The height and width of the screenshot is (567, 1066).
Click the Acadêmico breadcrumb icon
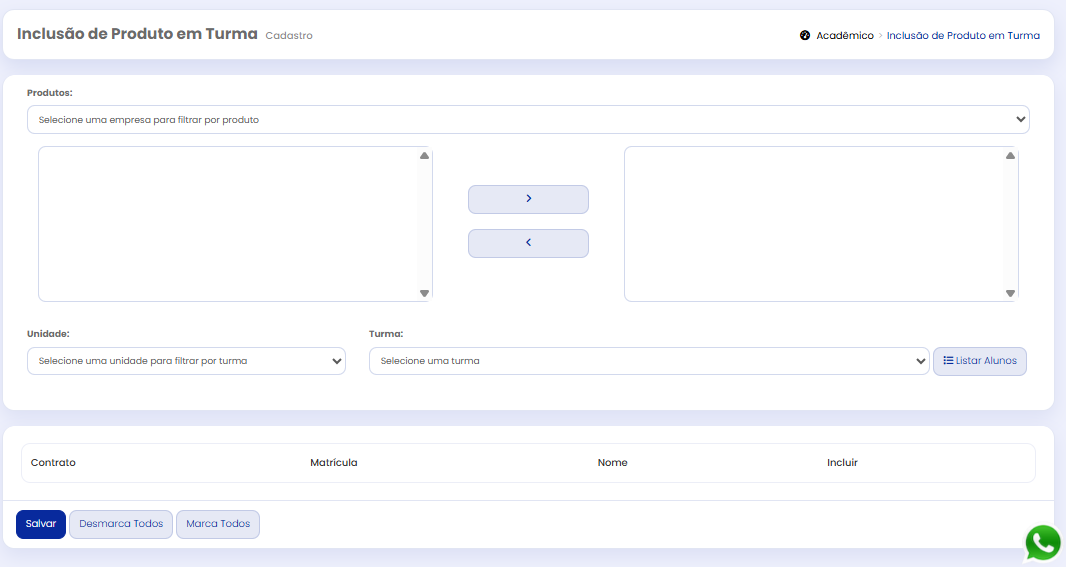tap(805, 36)
